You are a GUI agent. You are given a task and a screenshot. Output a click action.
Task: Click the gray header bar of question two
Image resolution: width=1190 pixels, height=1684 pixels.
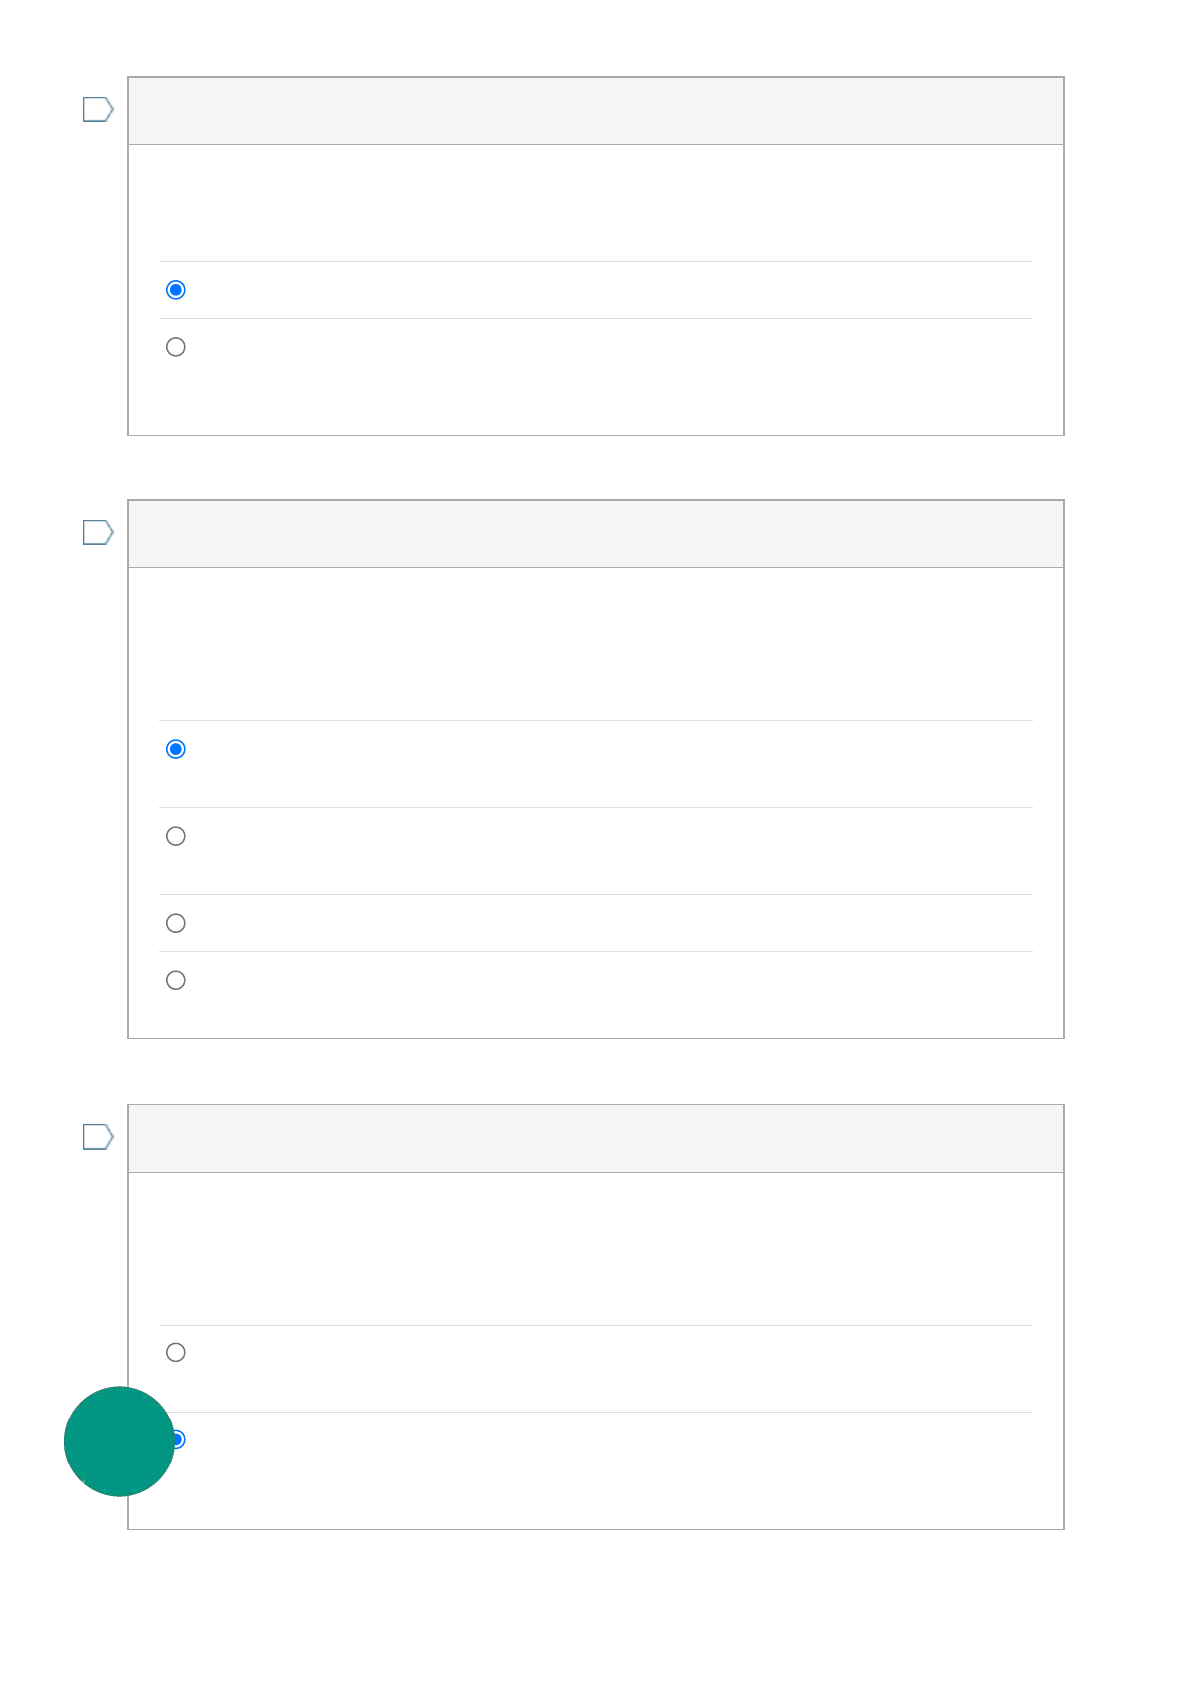click(x=595, y=534)
